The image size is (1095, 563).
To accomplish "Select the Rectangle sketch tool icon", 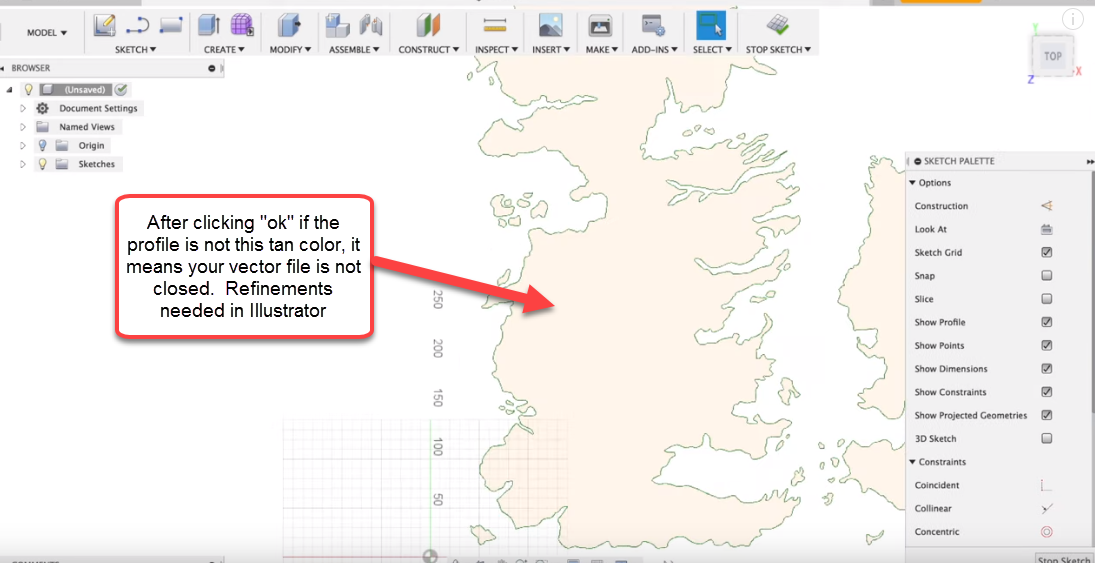I will click(x=170, y=26).
